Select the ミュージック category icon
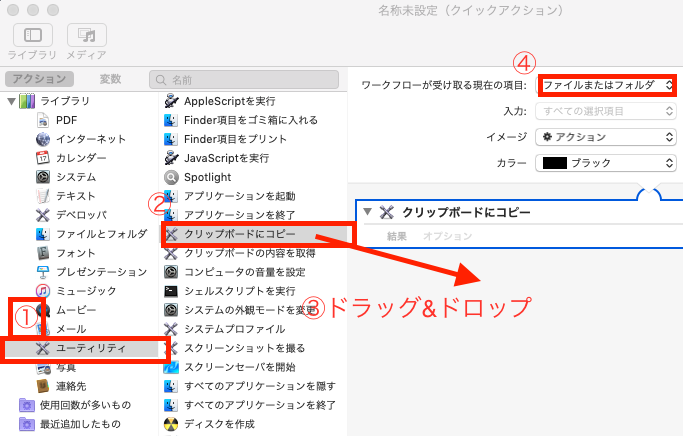Screen dimensions: 683x436 coord(43,291)
